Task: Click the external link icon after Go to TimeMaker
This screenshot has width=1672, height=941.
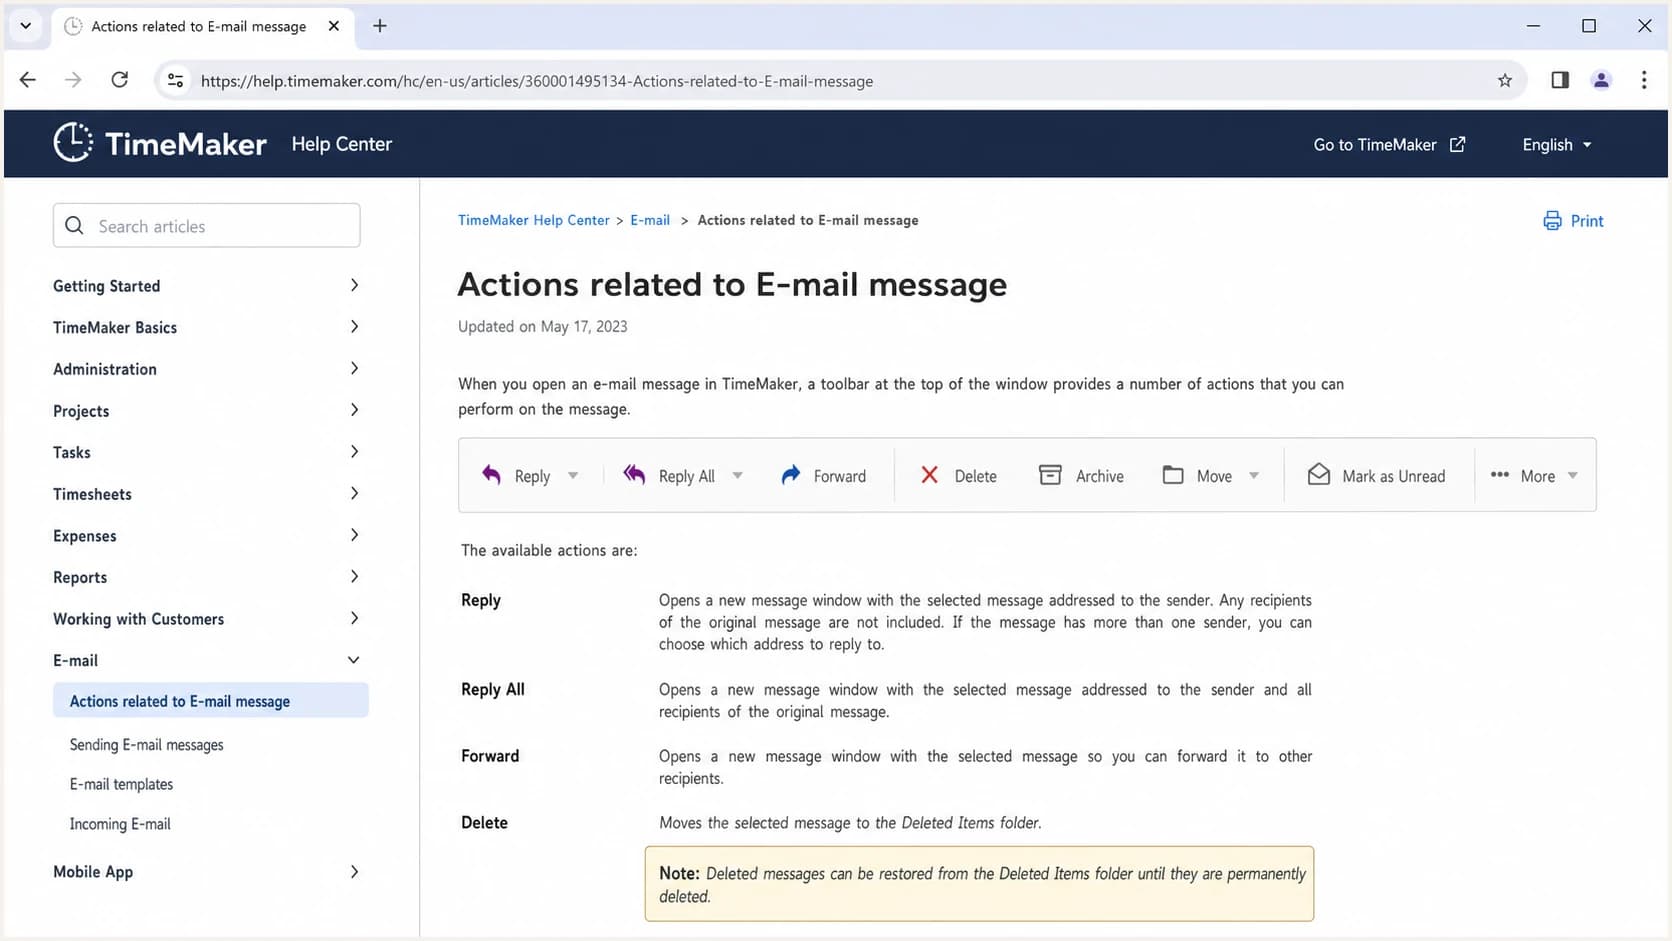Action: click(x=1458, y=144)
